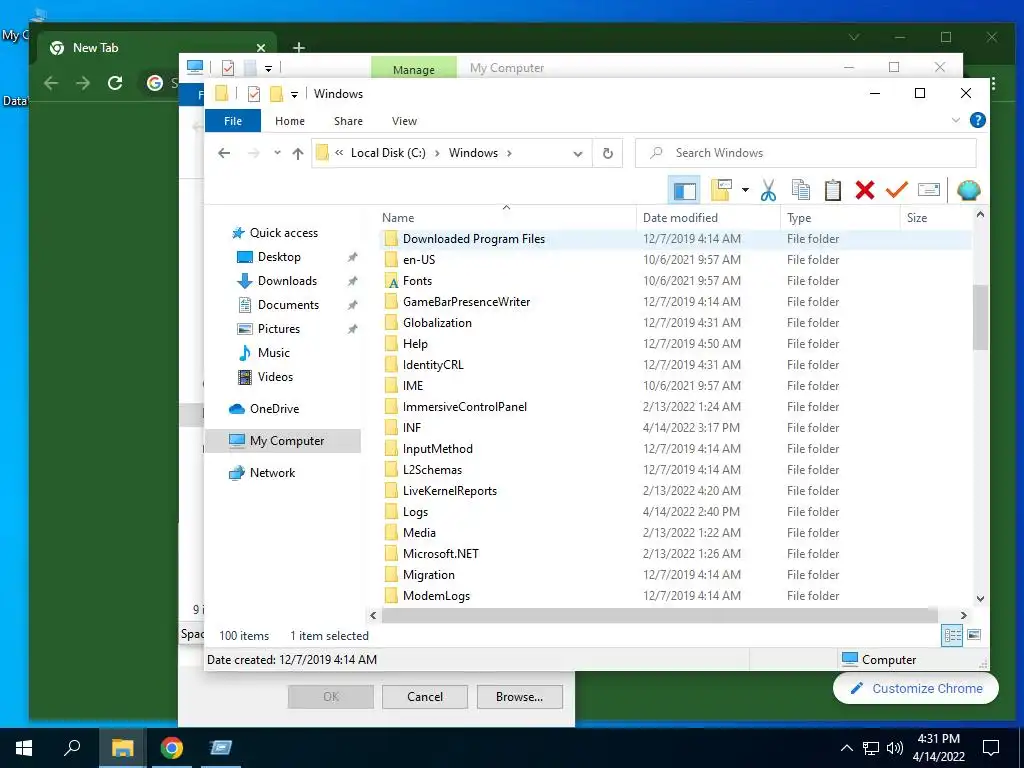Click Properties icon in My Computer title bar
This screenshot has height=768, width=1024.
pos(228,67)
